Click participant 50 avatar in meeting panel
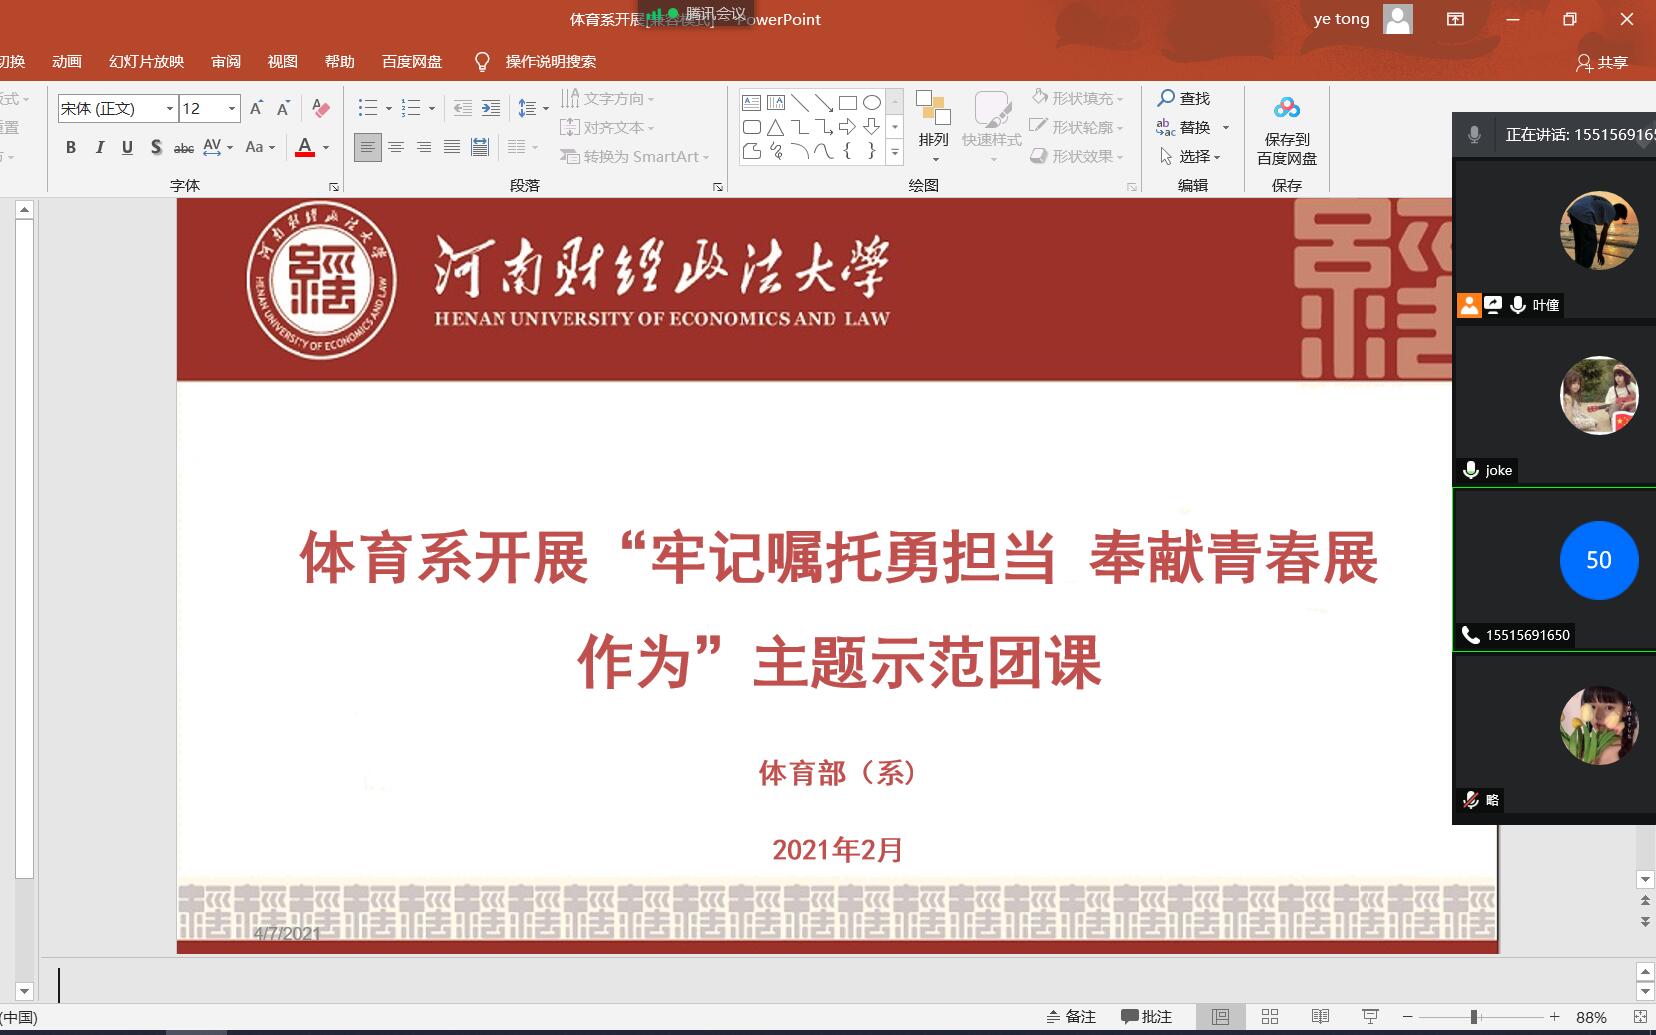The width and height of the screenshot is (1656, 1035). [x=1598, y=560]
